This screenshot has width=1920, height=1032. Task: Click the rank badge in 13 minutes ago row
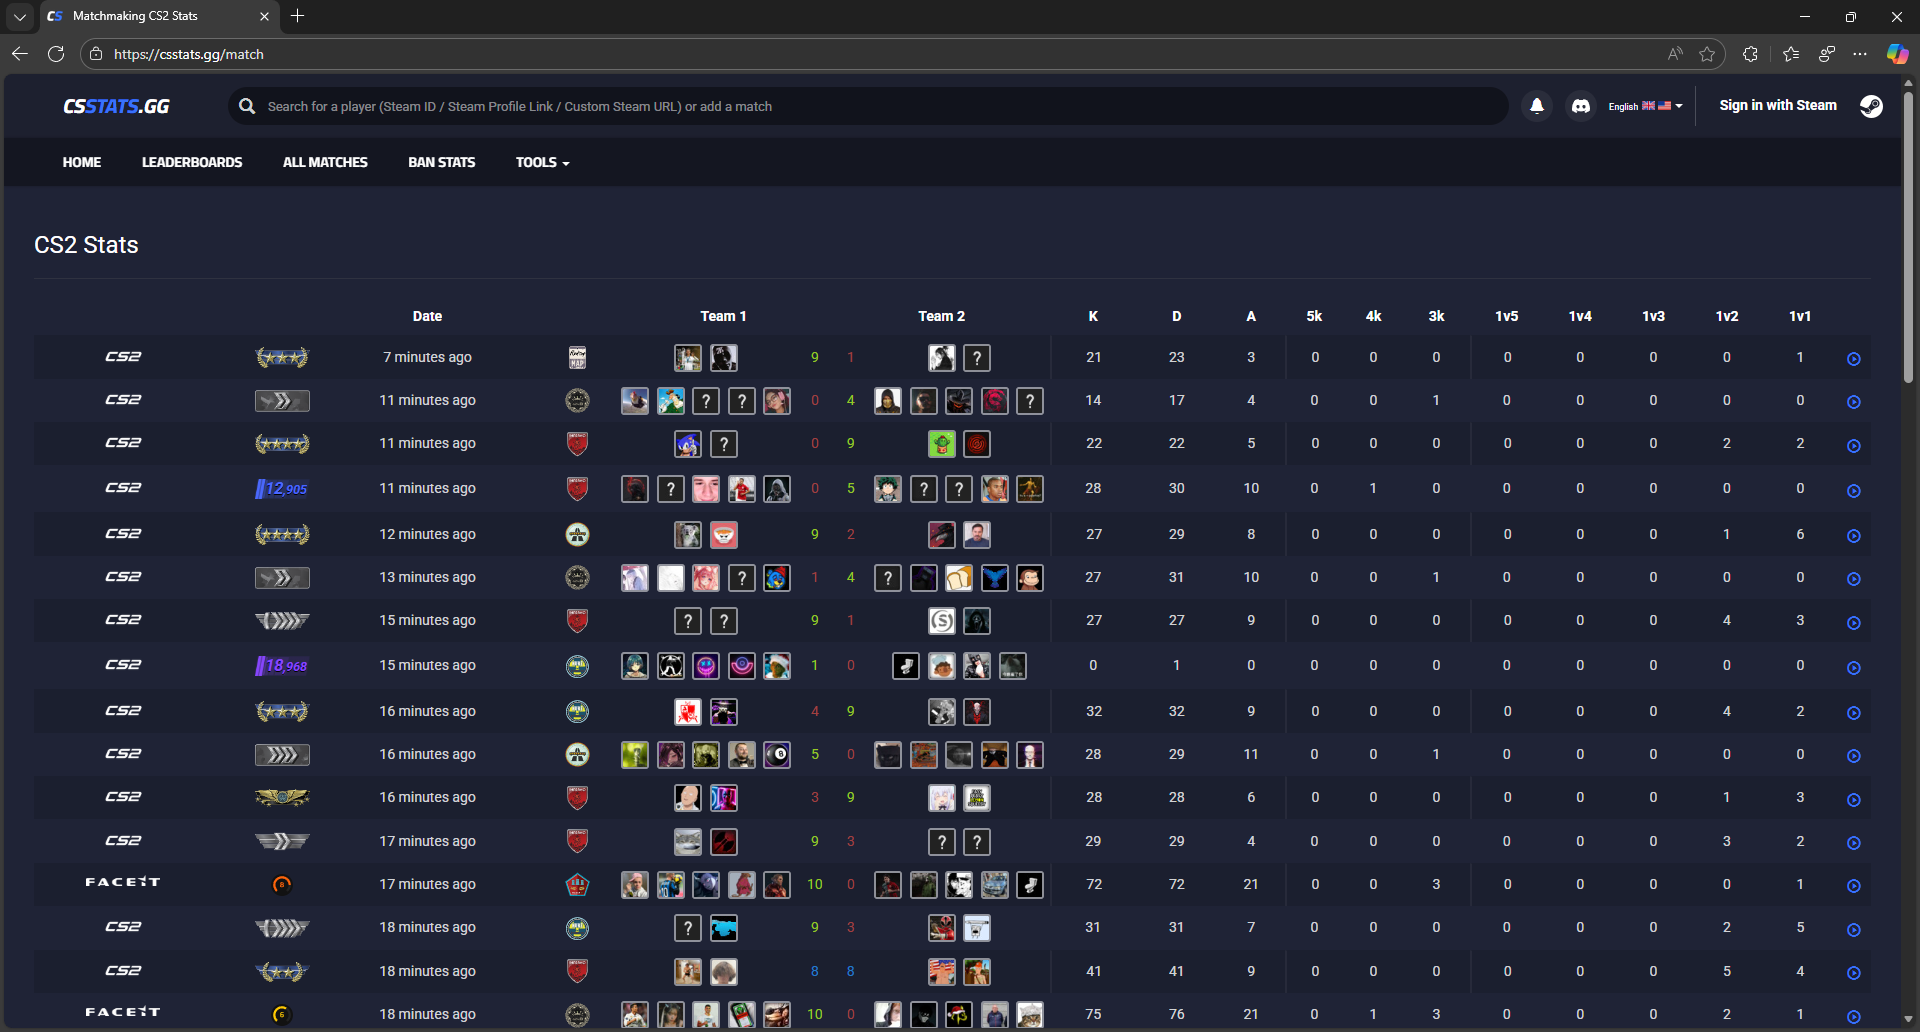(x=282, y=577)
